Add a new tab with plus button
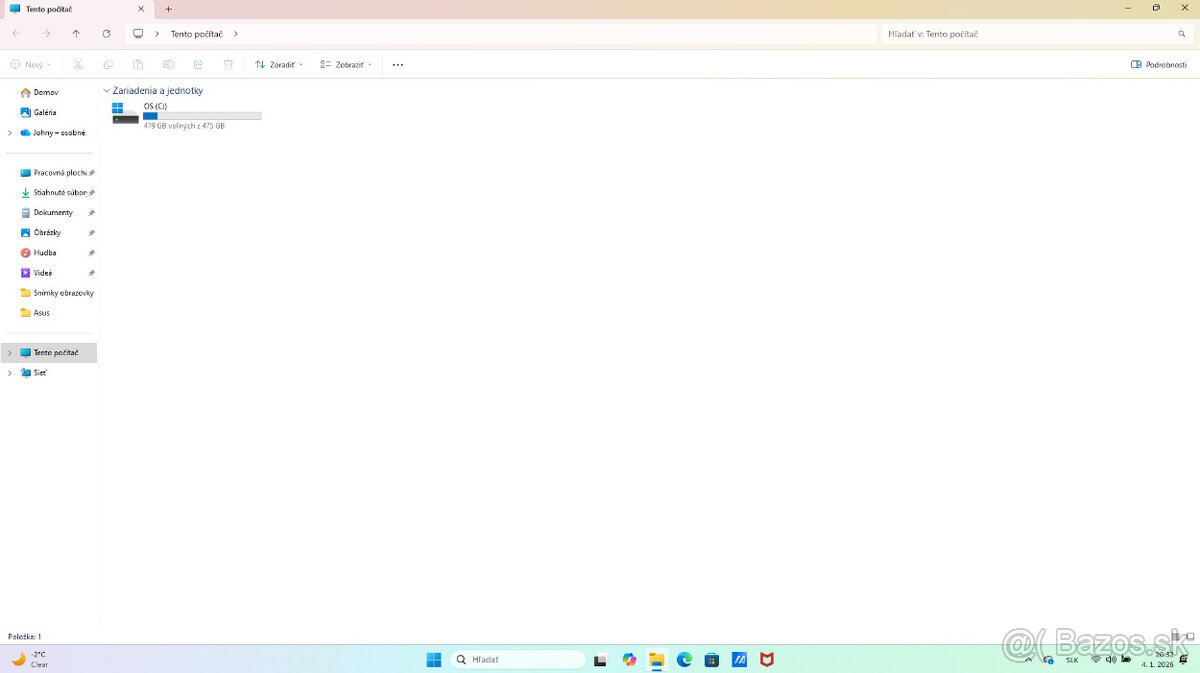This screenshot has width=1200, height=673. (x=168, y=9)
